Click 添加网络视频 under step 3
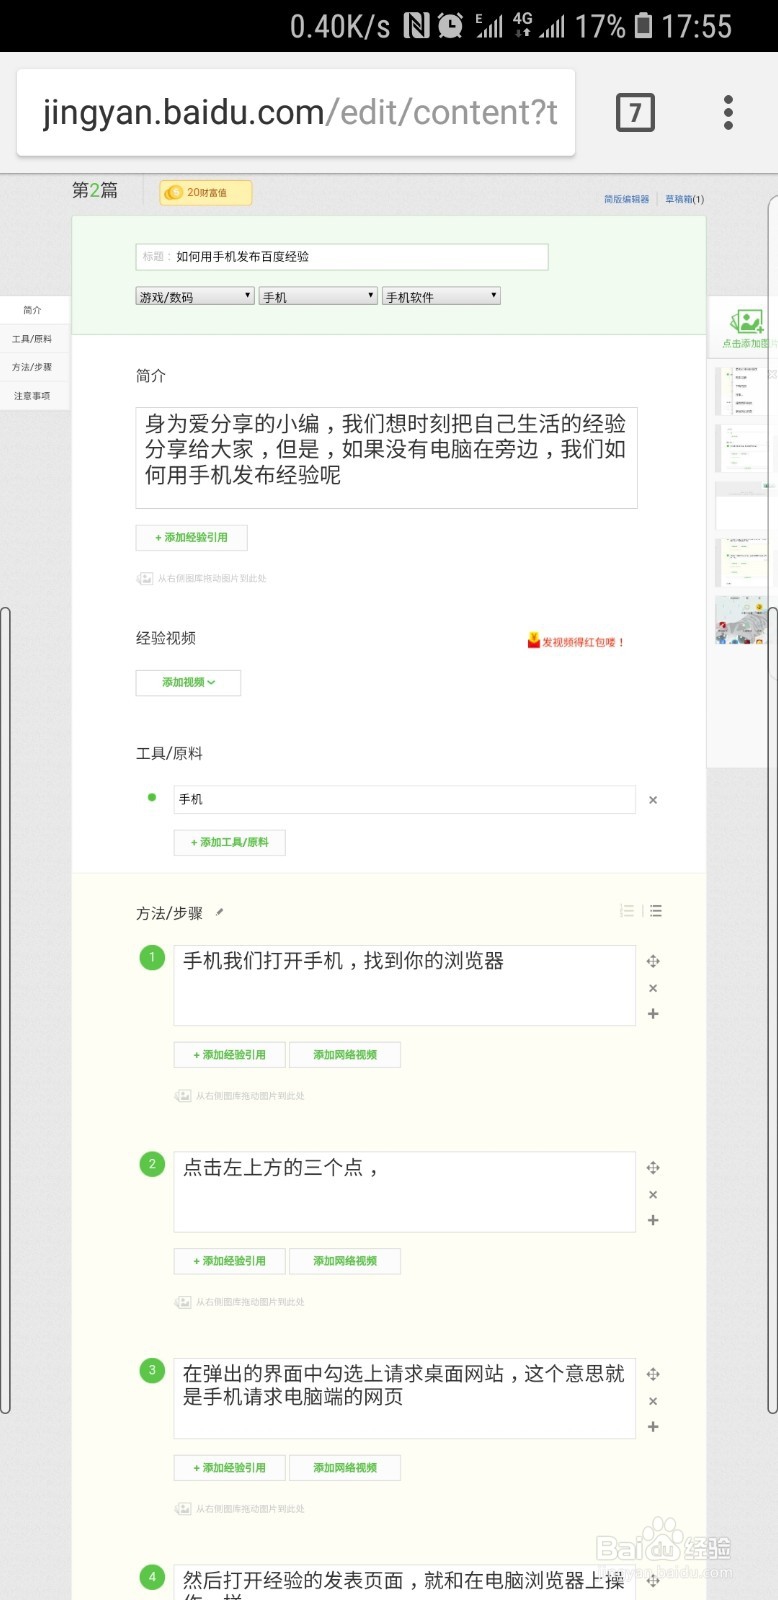Viewport: 778px width, 1600px height. click(x=345, y=1468)
